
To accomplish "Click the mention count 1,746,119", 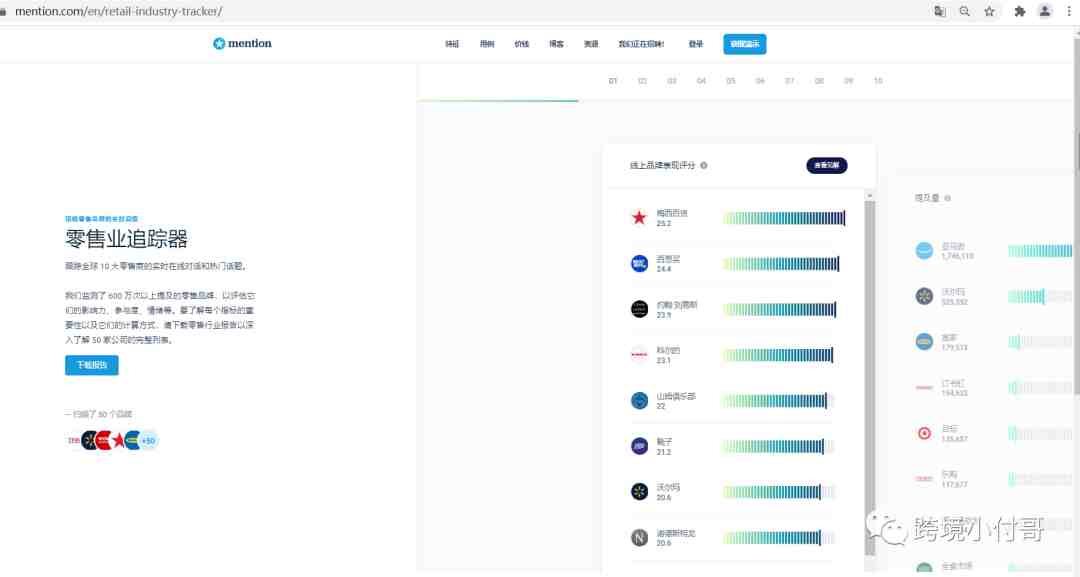I will click(x=957, y=256).
